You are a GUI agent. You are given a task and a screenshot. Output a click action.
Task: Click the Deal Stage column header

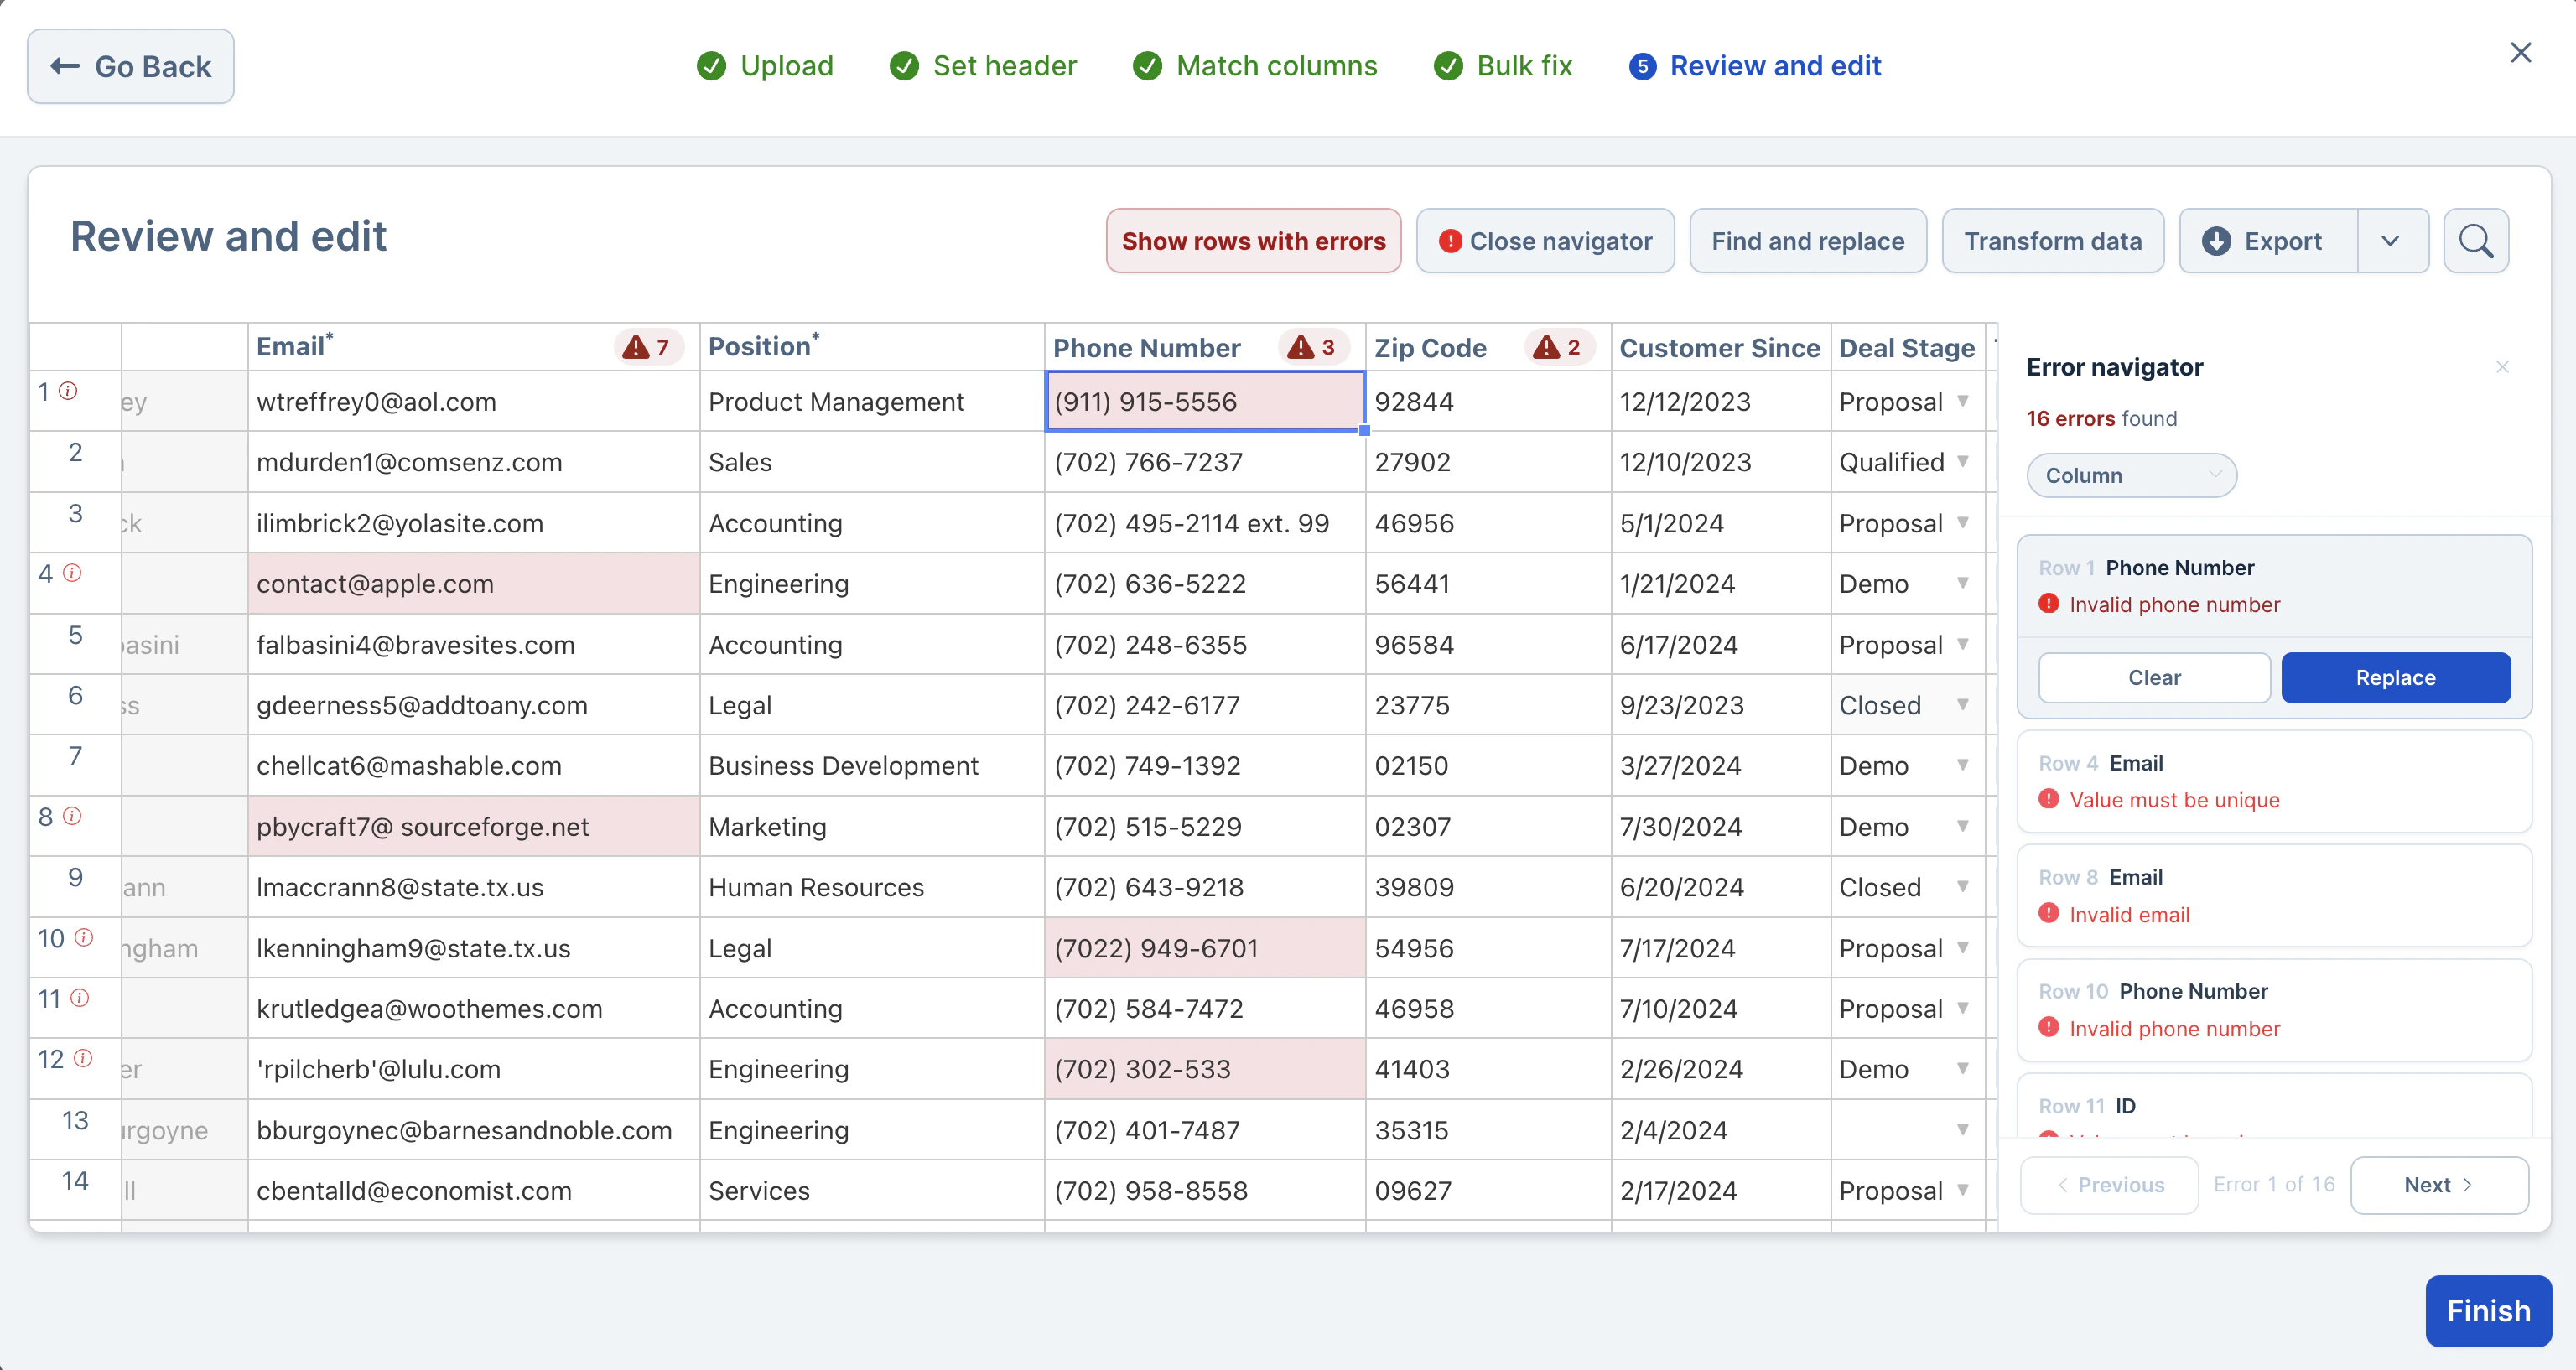point(1907,348)
